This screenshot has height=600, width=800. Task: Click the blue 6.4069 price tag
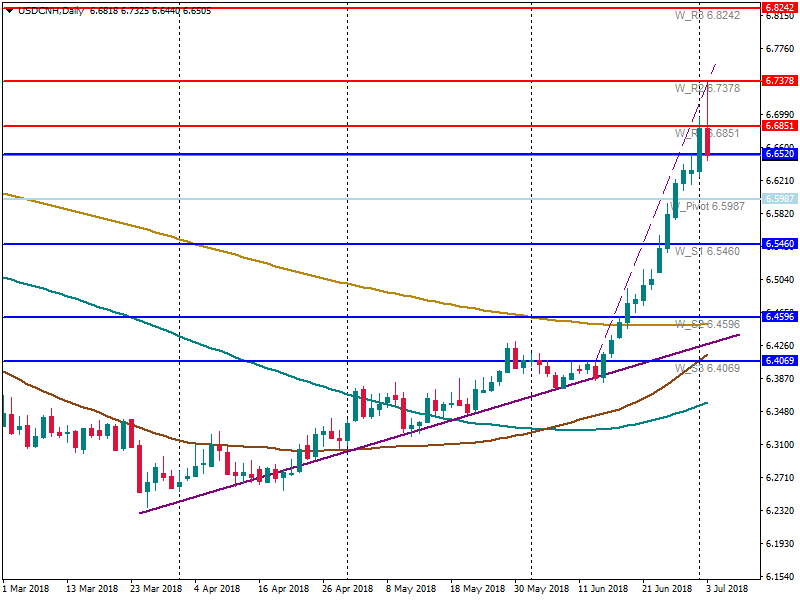778,360
